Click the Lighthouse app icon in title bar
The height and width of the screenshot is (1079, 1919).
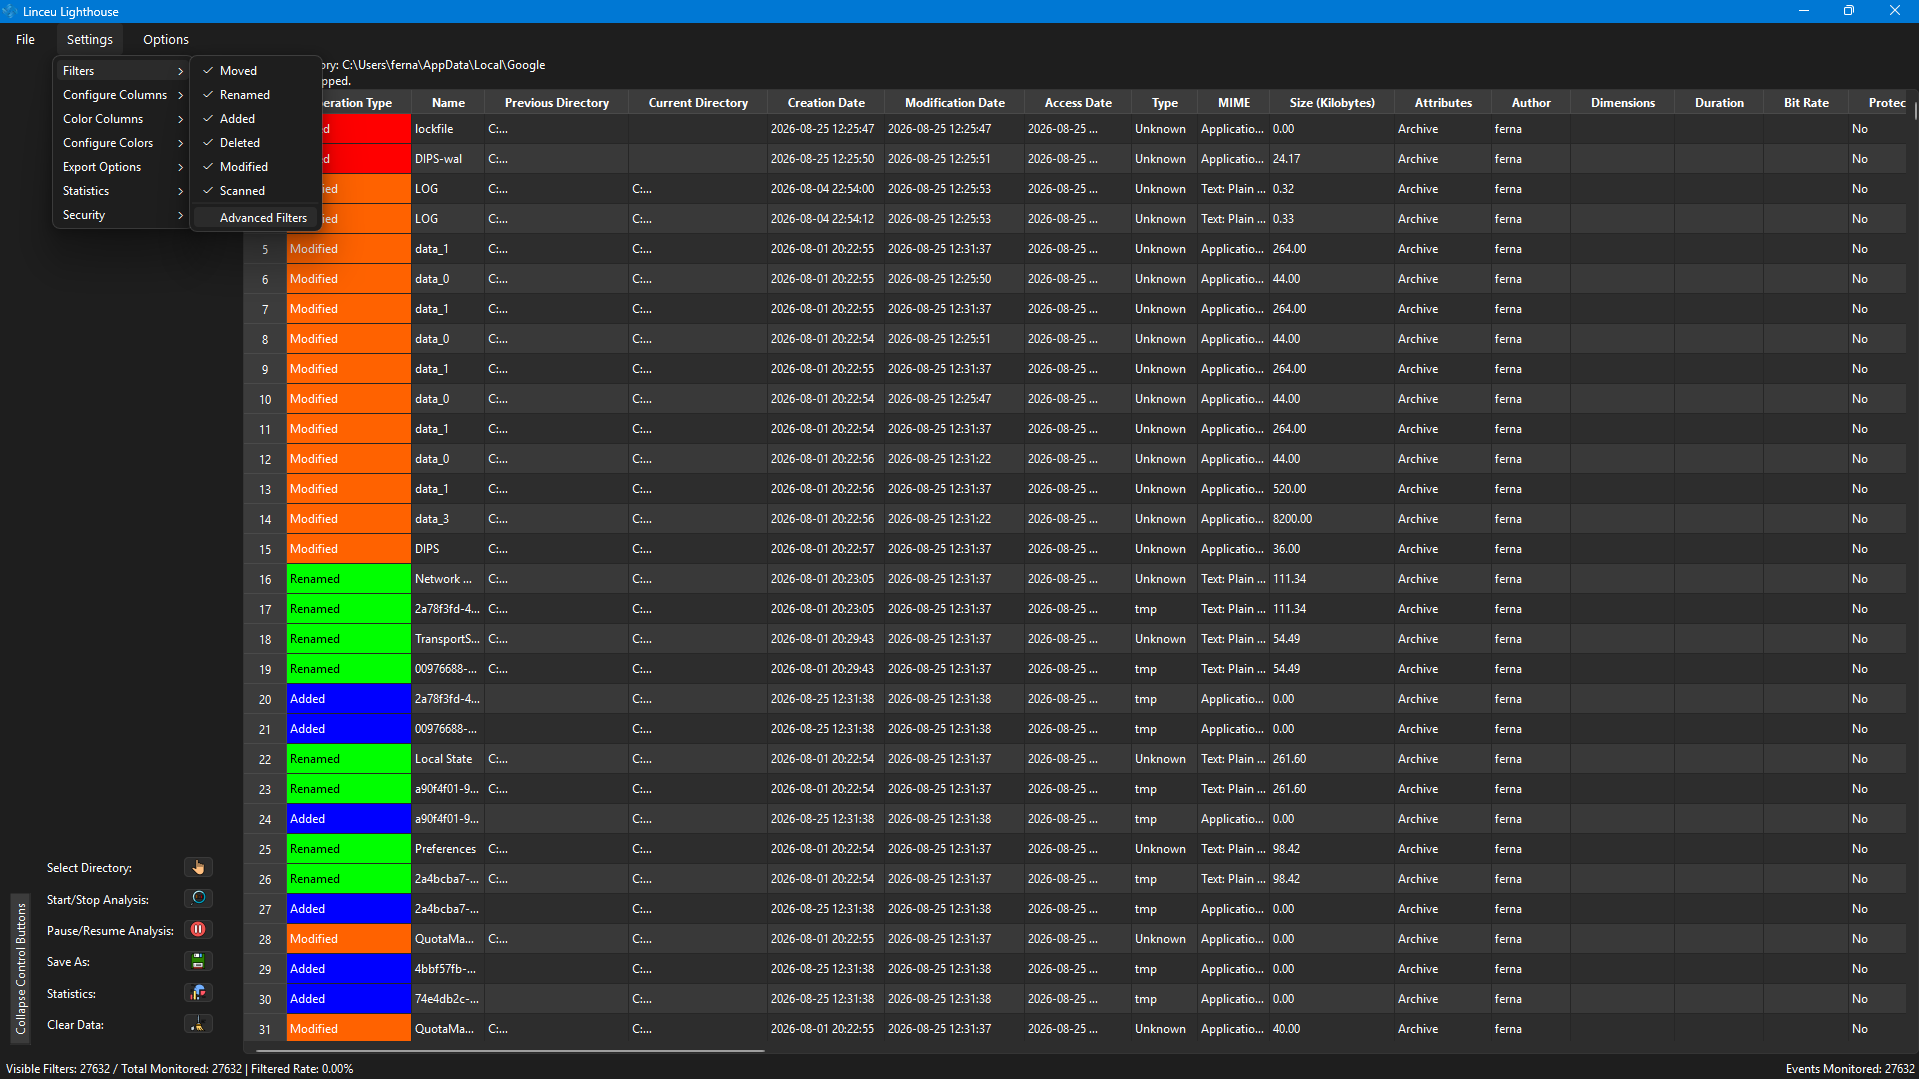pyautogui.click(x=10, y=11)
